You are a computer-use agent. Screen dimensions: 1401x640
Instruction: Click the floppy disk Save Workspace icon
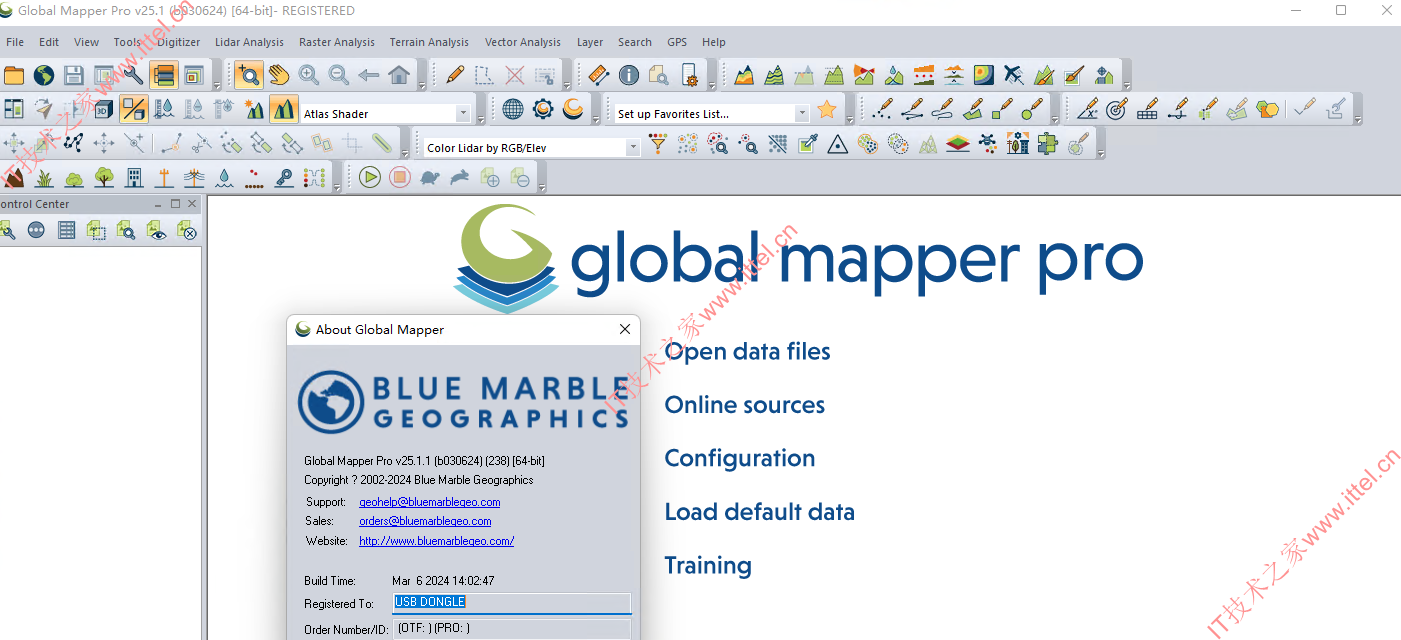click(74, 75)
